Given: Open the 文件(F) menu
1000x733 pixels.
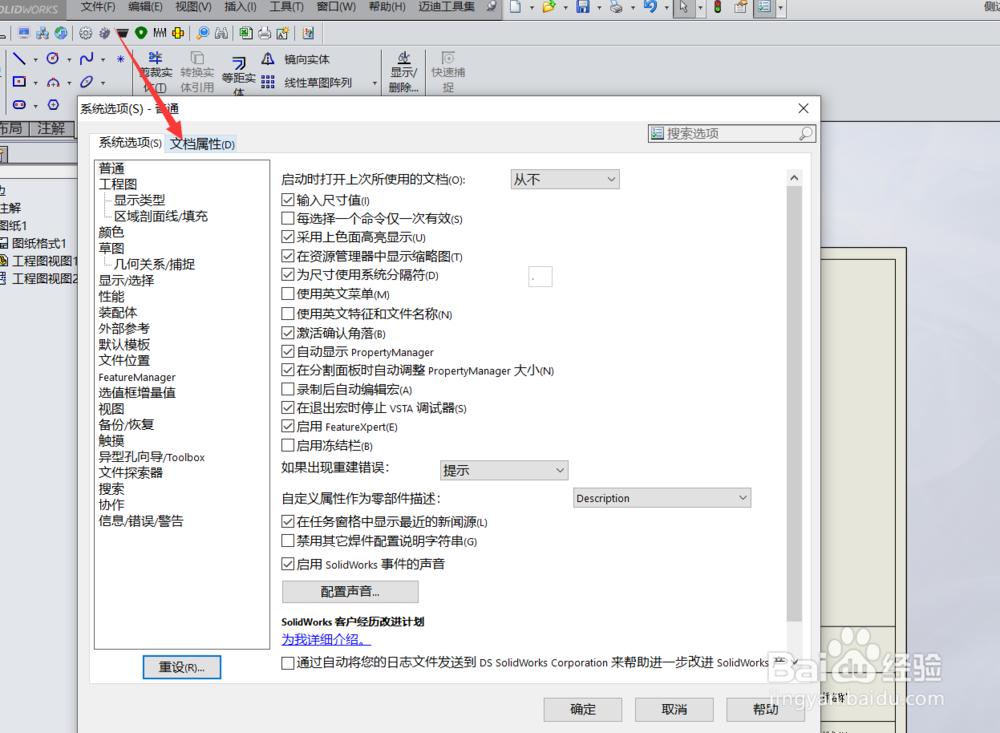Looking at the screenshot, I should [98, 6].
